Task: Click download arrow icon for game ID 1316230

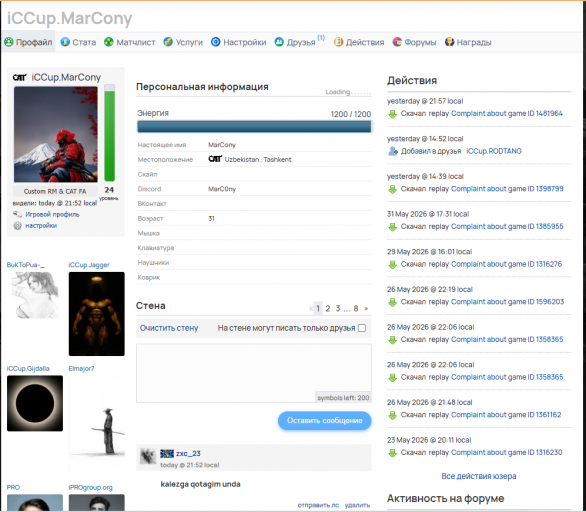Action: tap(392, 453)
